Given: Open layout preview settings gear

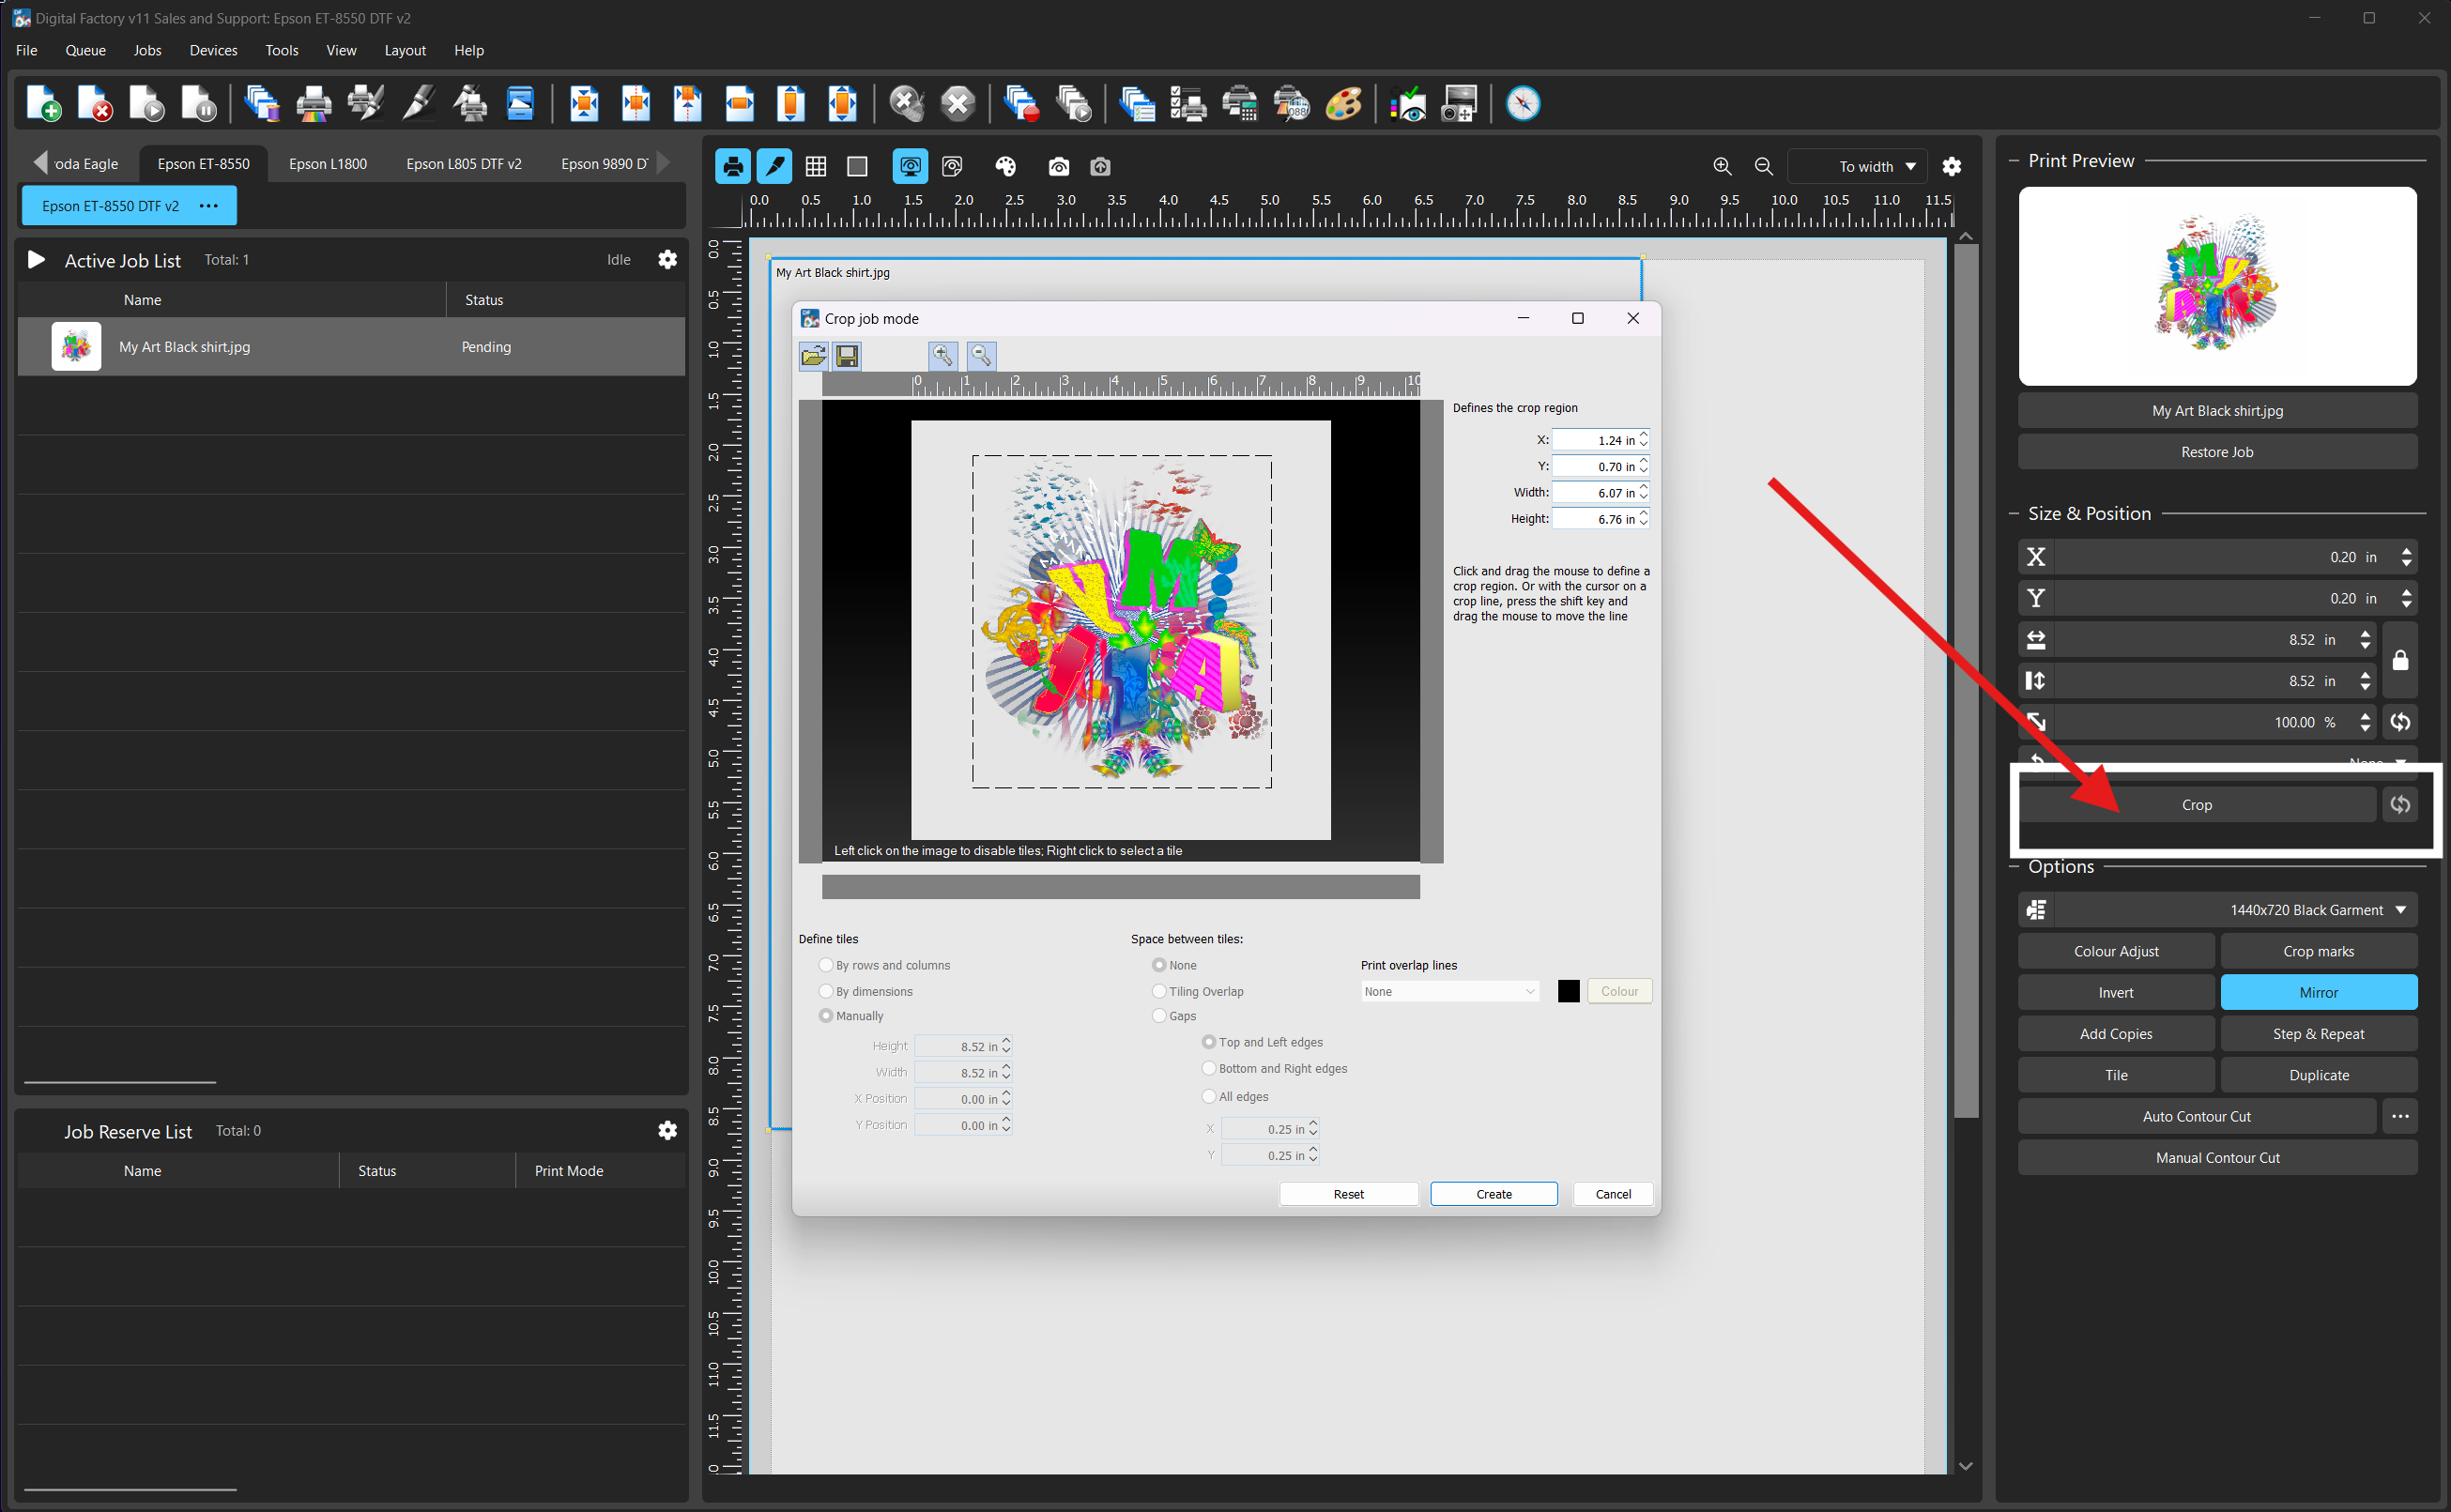Looking at the screenshot, I should click(1951, 166).
